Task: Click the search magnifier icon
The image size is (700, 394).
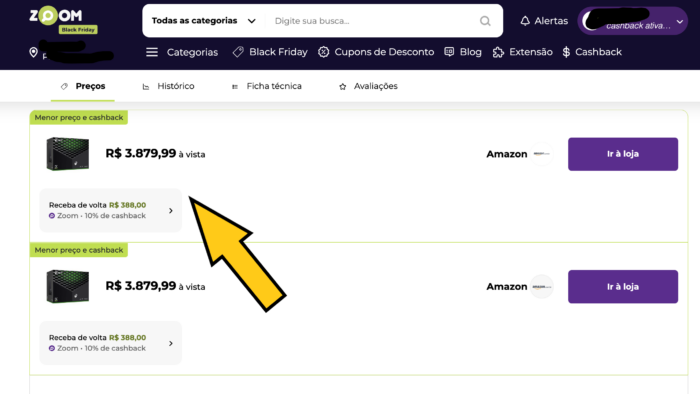Action: coord(485,21)
